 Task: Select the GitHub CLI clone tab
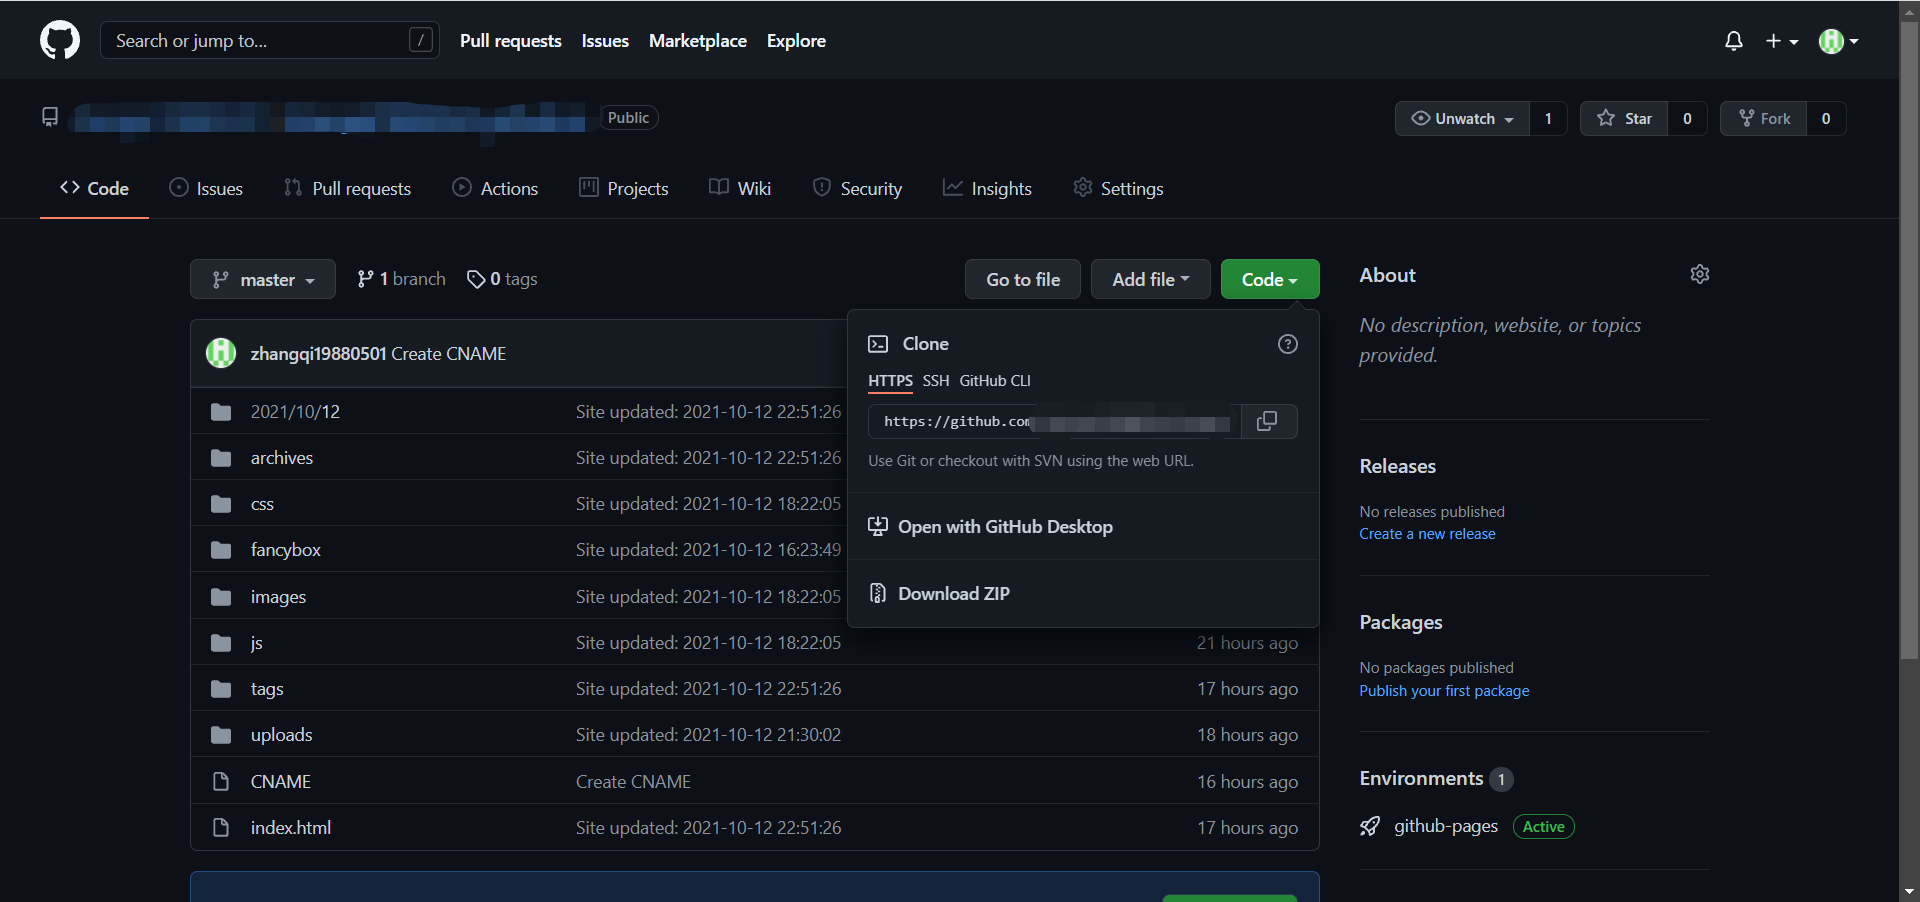995,381
